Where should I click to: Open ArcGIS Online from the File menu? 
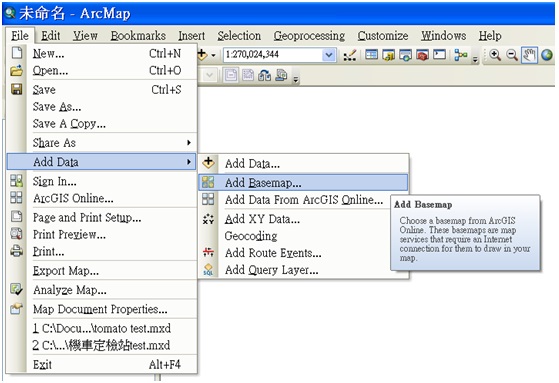pyautogui.click(x=102, y=198)
